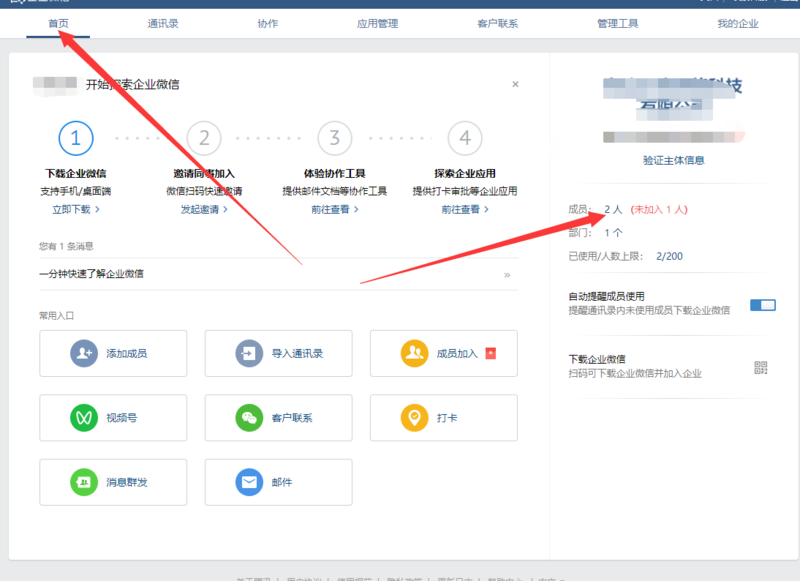This screenshot has height=581, width=800.
Task: Toggle the 自动提醒成员使用 switch
Action: click(x=763, y=305)
